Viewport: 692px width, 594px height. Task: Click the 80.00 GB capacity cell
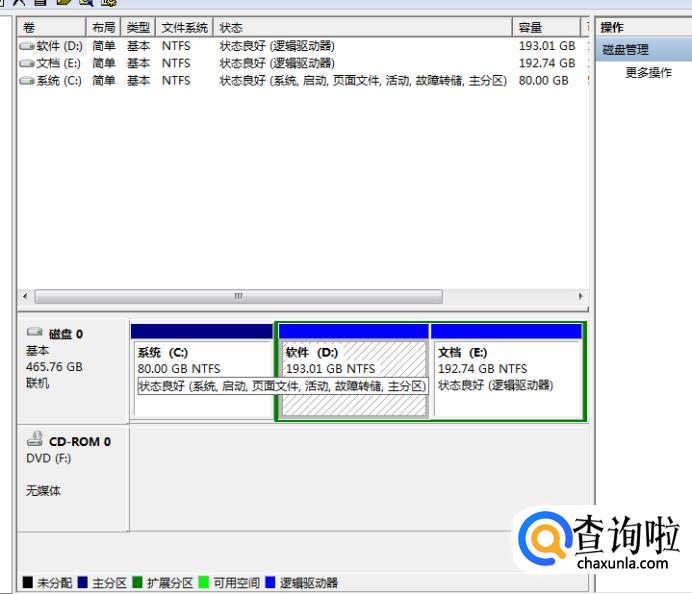pyautogui.click(x=543, y=81)
